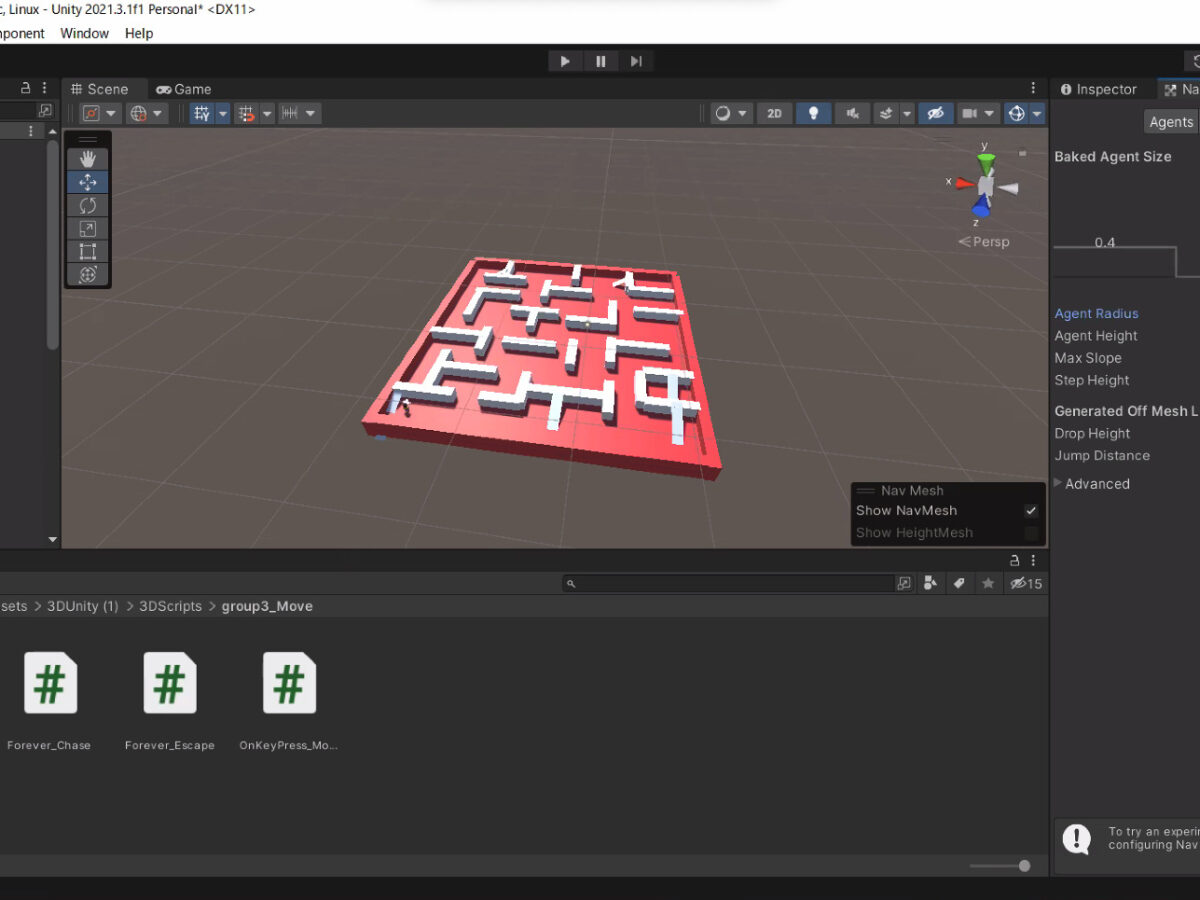
Task: Open the Window menu
Action: point(84,33)
